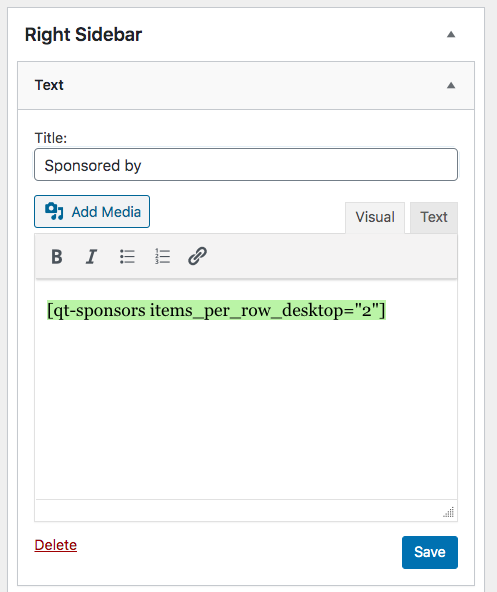
Task: Click the insert link chain icon
Action: tap(198, 256)
